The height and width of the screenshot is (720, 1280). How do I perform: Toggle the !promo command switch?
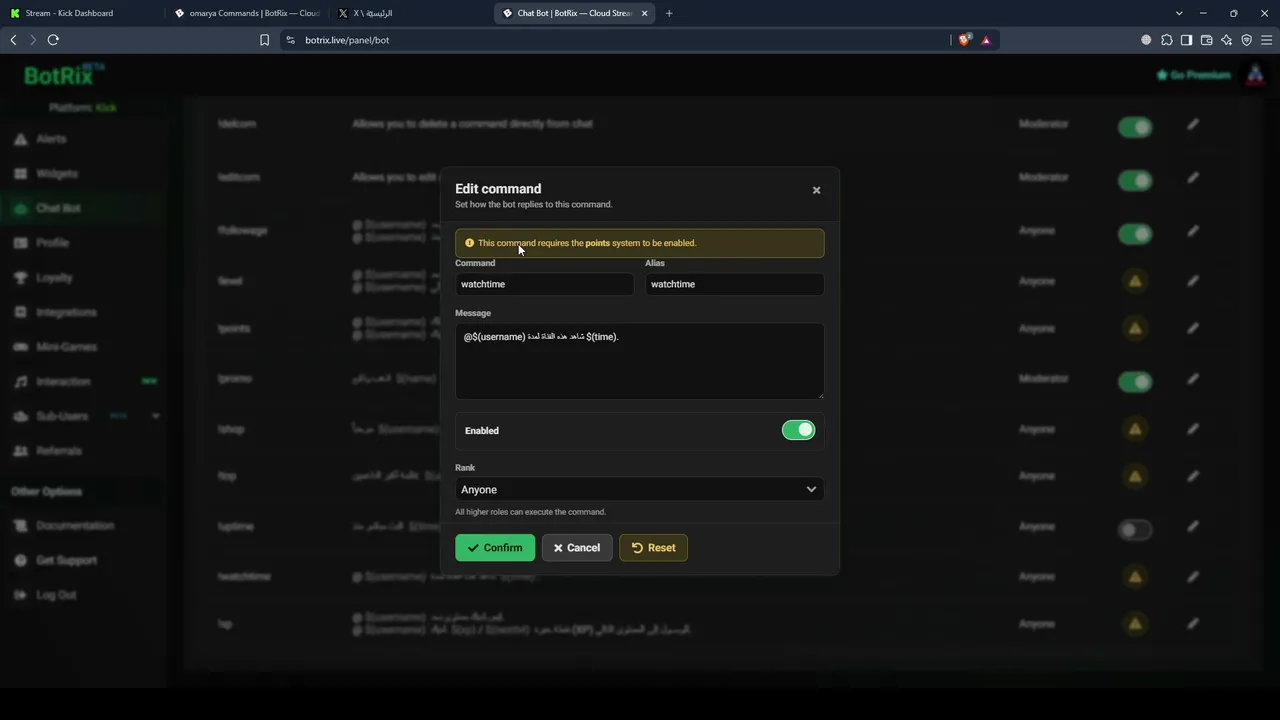pos(1135,381)
